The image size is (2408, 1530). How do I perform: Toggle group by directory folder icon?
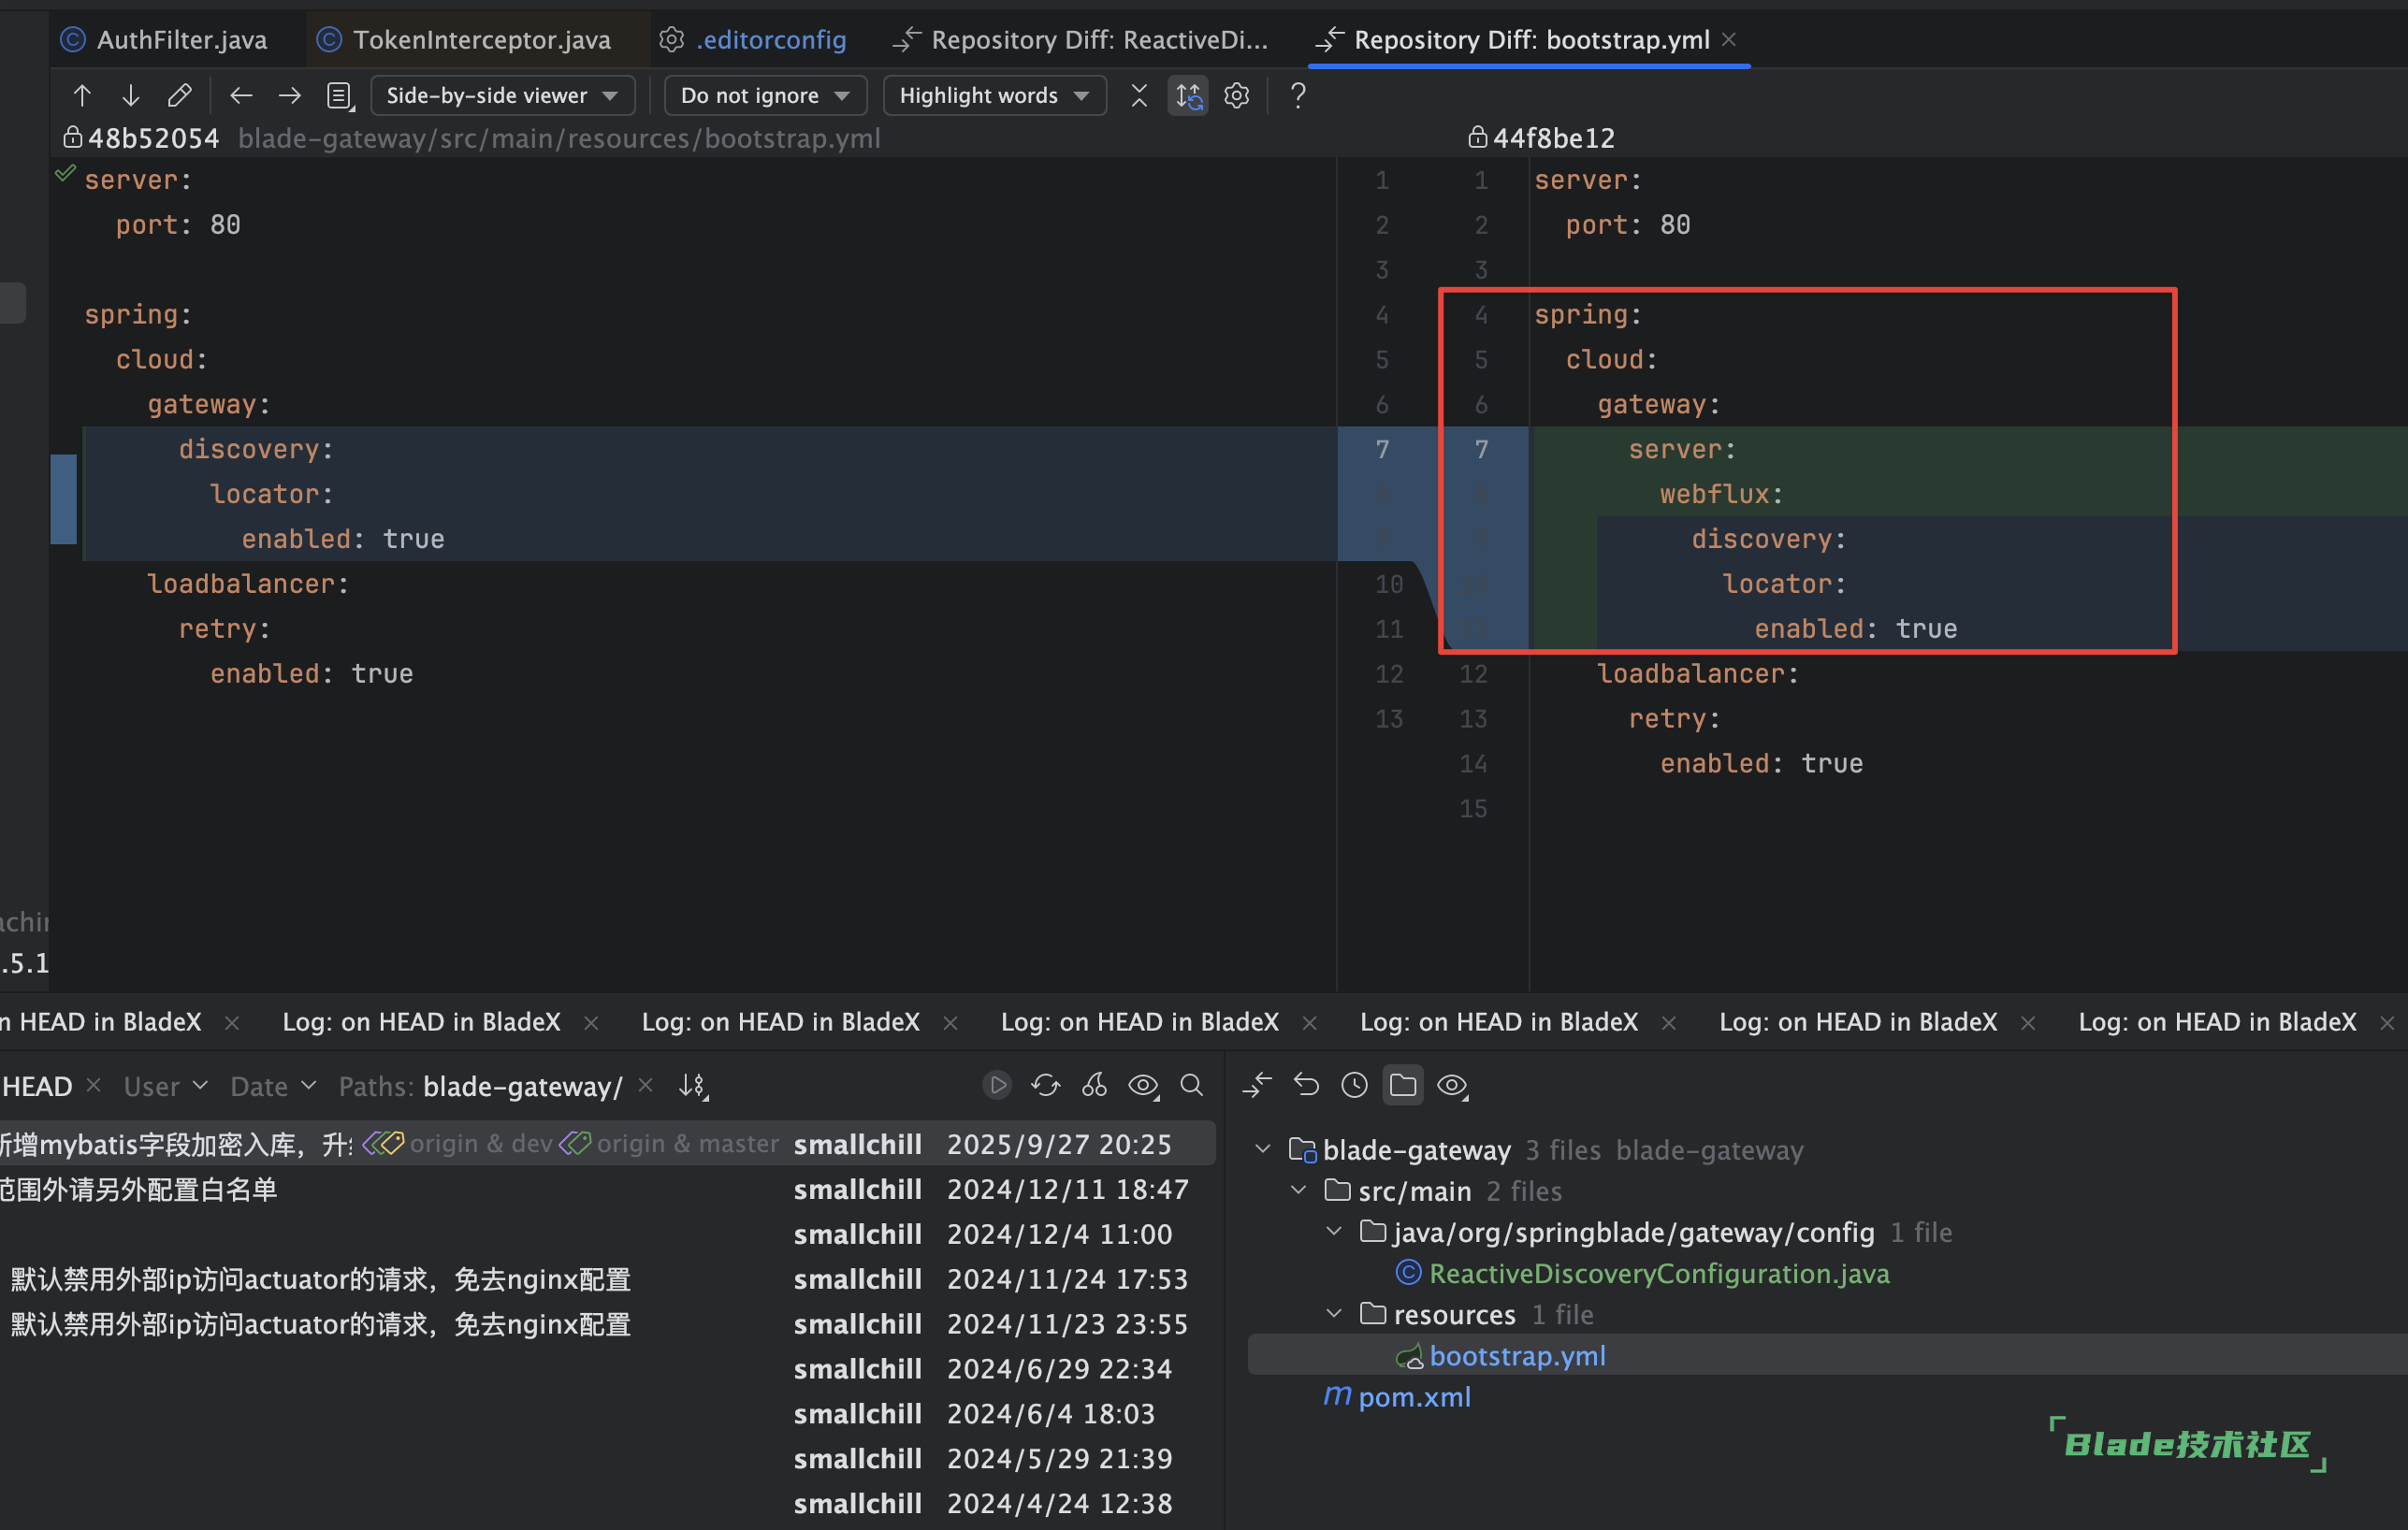pyautogui.click(x=1403, y=1086)
